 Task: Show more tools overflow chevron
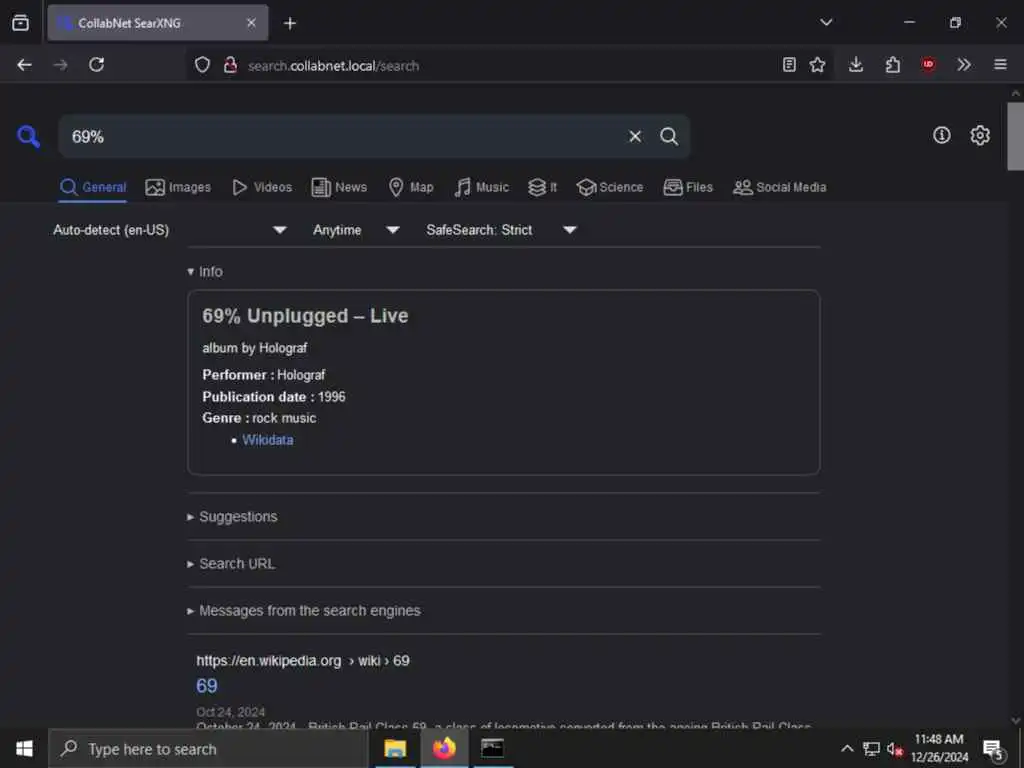[964, 65]
